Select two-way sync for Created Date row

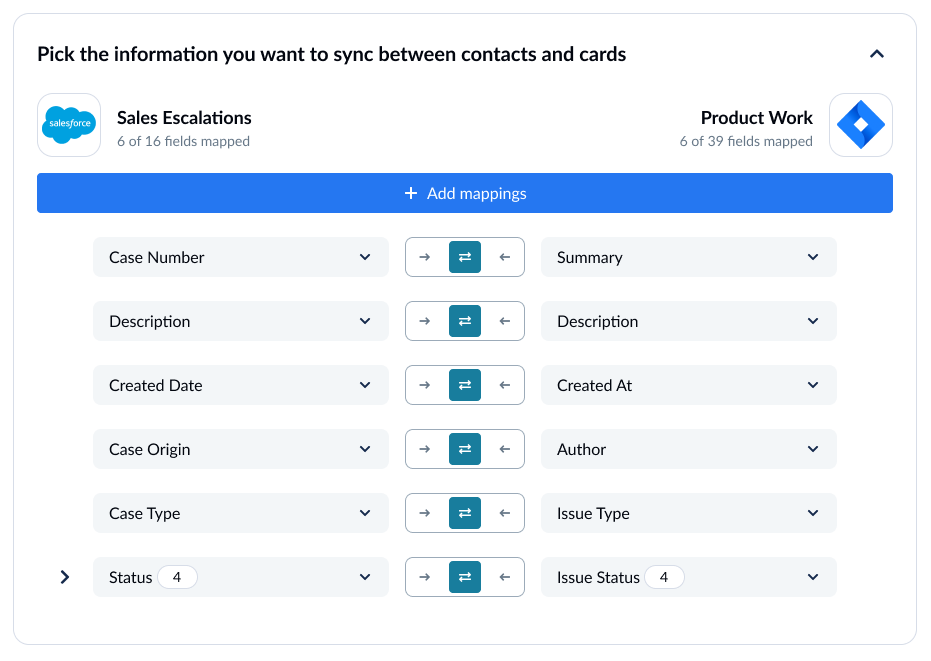tap(465, 385)
